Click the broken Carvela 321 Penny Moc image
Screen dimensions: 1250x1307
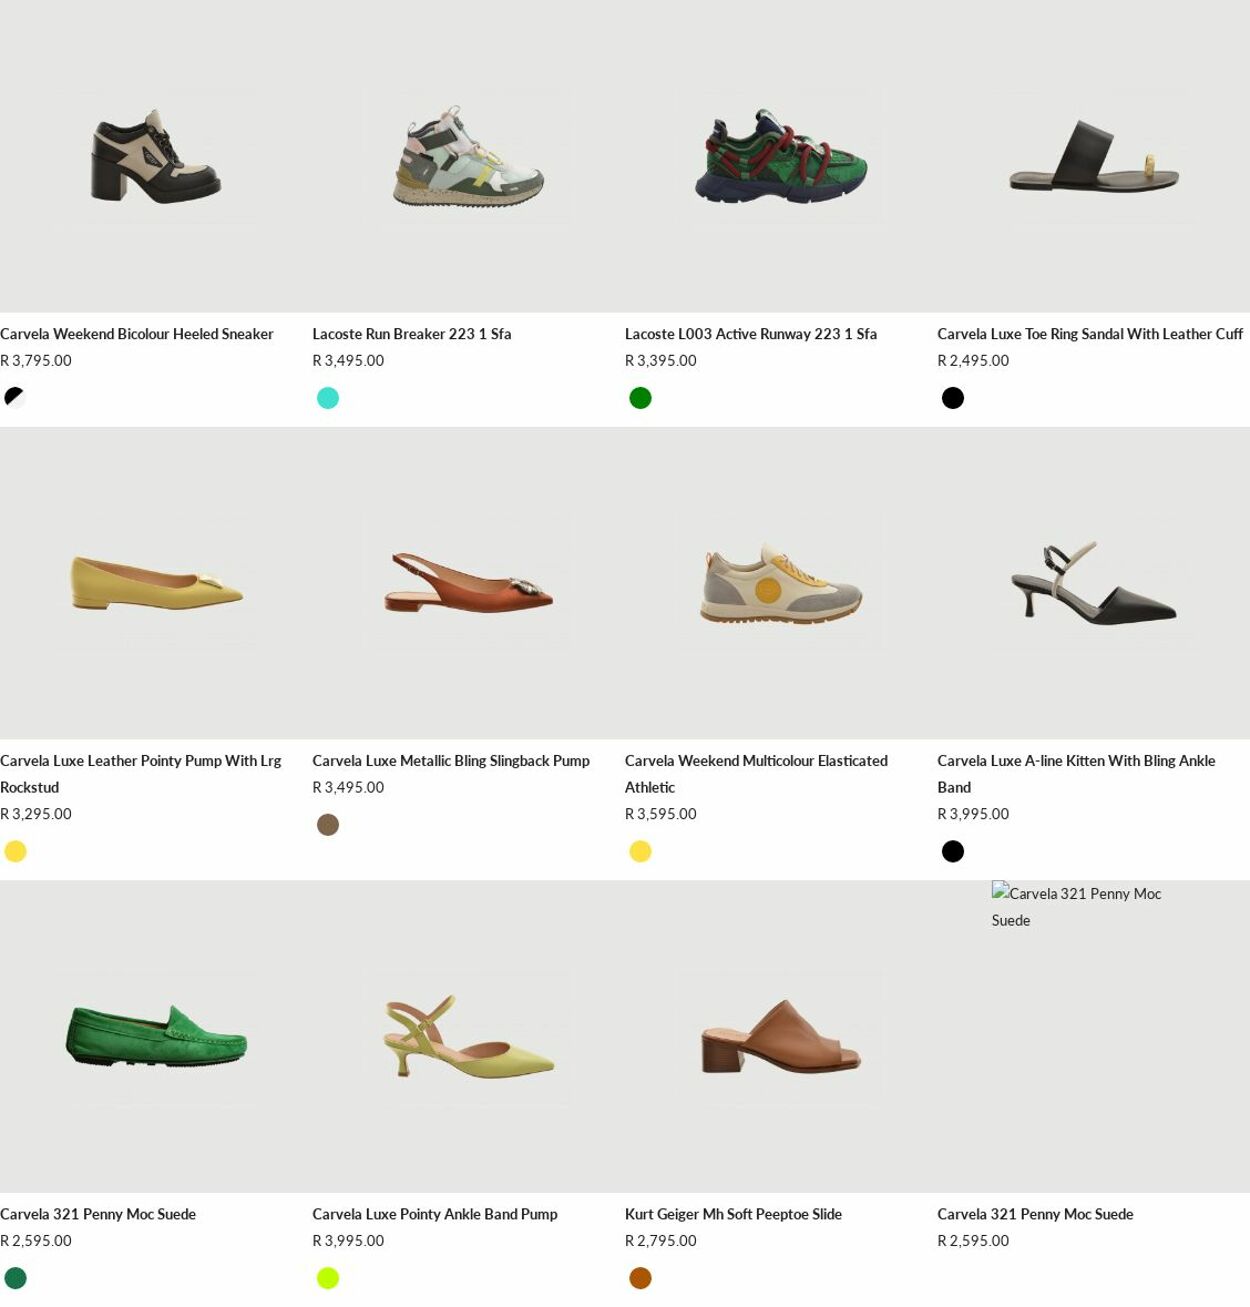[1093, 1036]
